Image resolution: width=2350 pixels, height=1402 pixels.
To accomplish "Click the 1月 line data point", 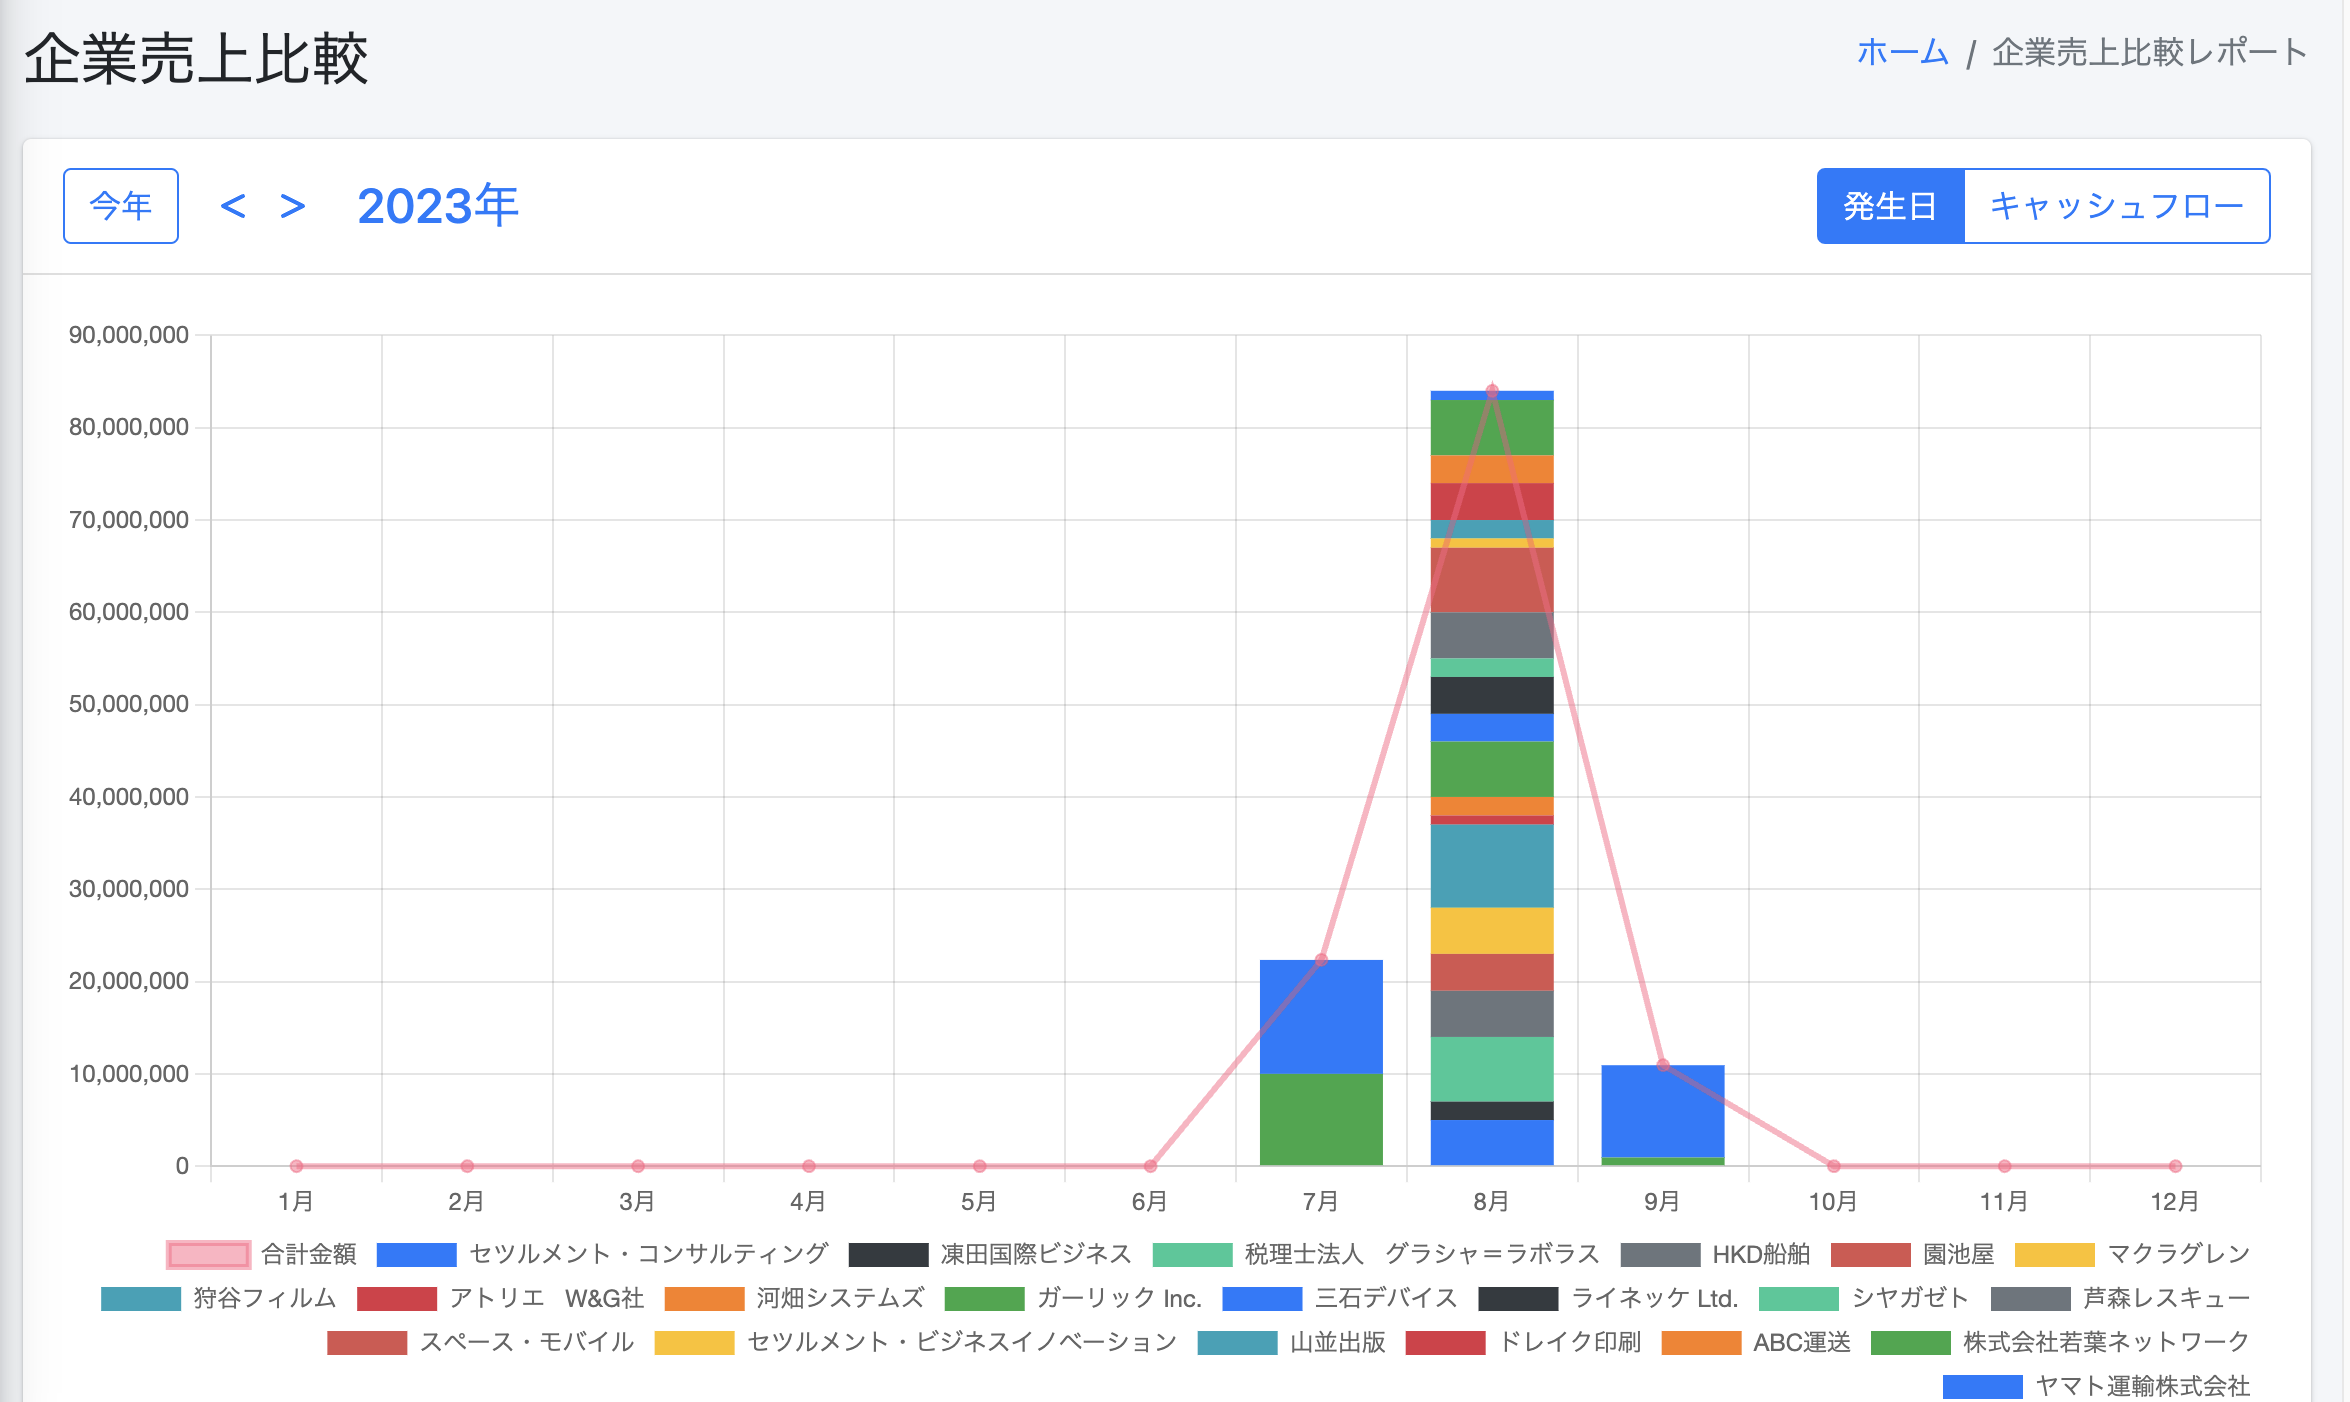I will 296,1166.
